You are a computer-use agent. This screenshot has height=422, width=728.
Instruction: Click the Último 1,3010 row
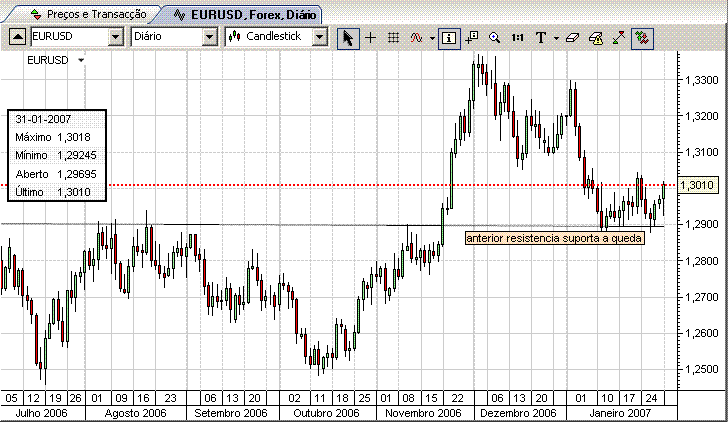click(x=57, y=192)
